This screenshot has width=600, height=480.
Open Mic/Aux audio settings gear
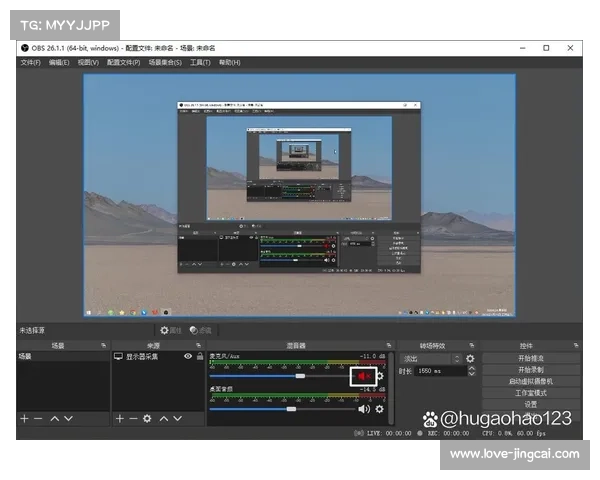[379, 376]
